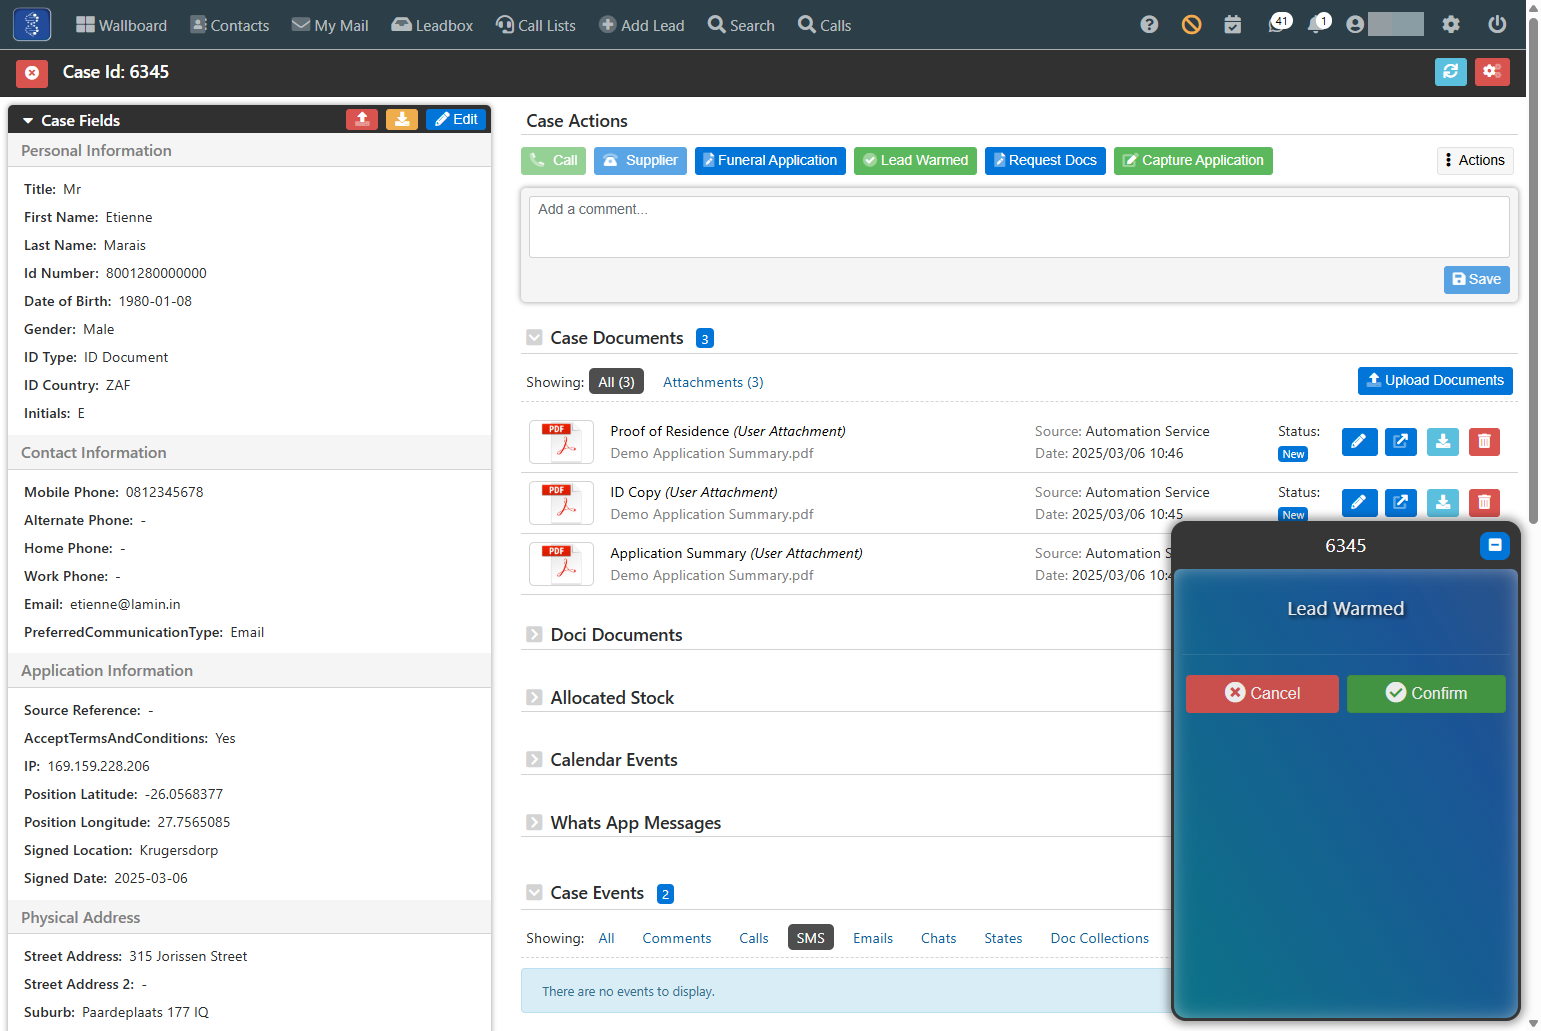Open the Actions dropdown menu
1541x1031 pixels.
[x=1475, y=161]
